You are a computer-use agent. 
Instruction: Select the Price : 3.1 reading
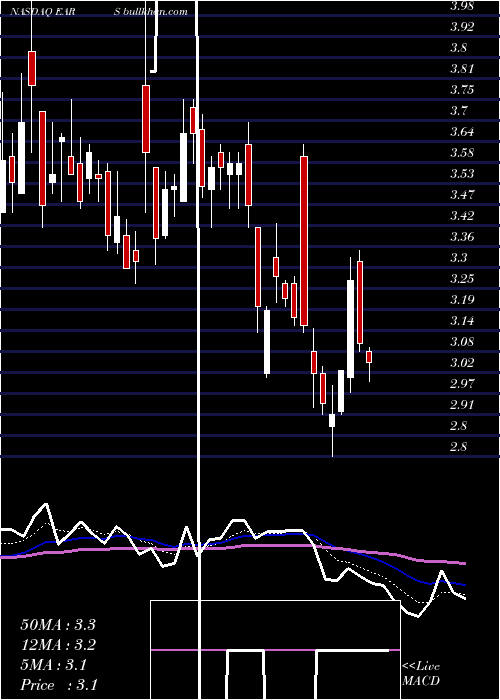[x=58, y=685]
